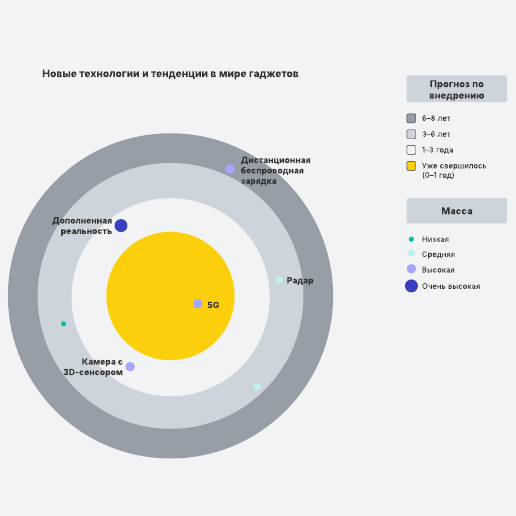Click the Дистанционная беспроводная зарядка dot

pos(230,169)
